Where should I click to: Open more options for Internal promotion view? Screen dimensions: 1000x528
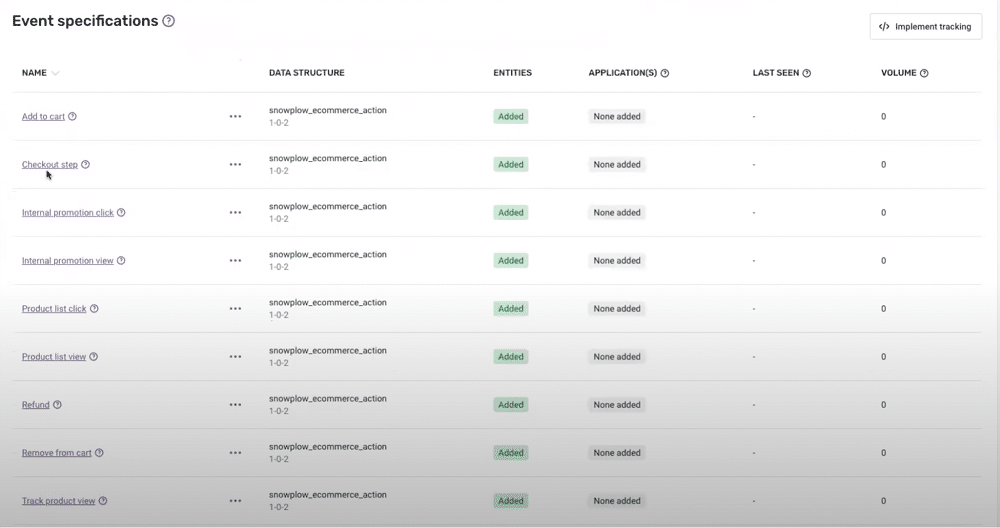click(x=235, y=261)
